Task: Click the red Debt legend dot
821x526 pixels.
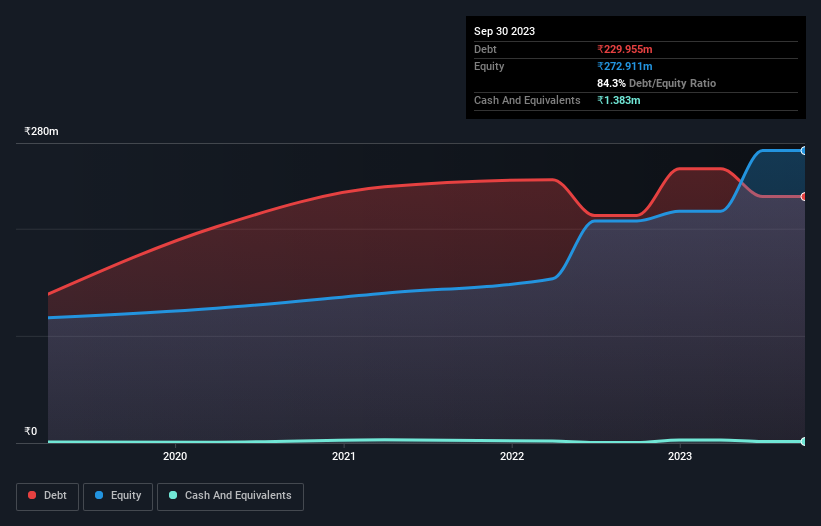Action: [x=32, y=495]
